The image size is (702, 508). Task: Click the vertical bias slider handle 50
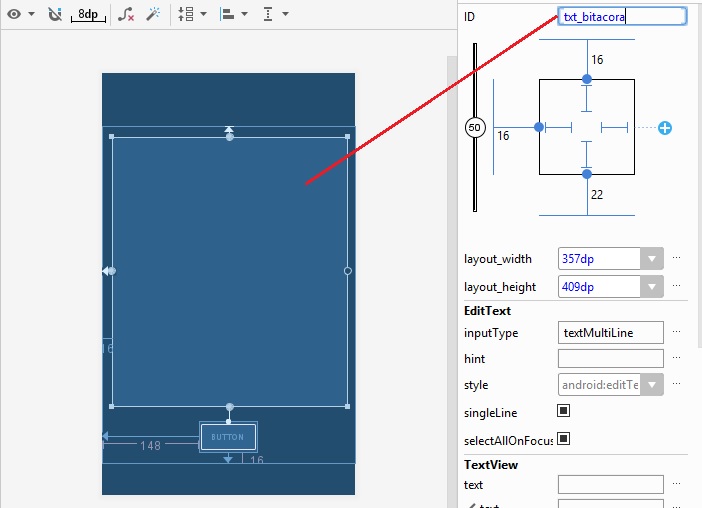click(x=475, y=128)
